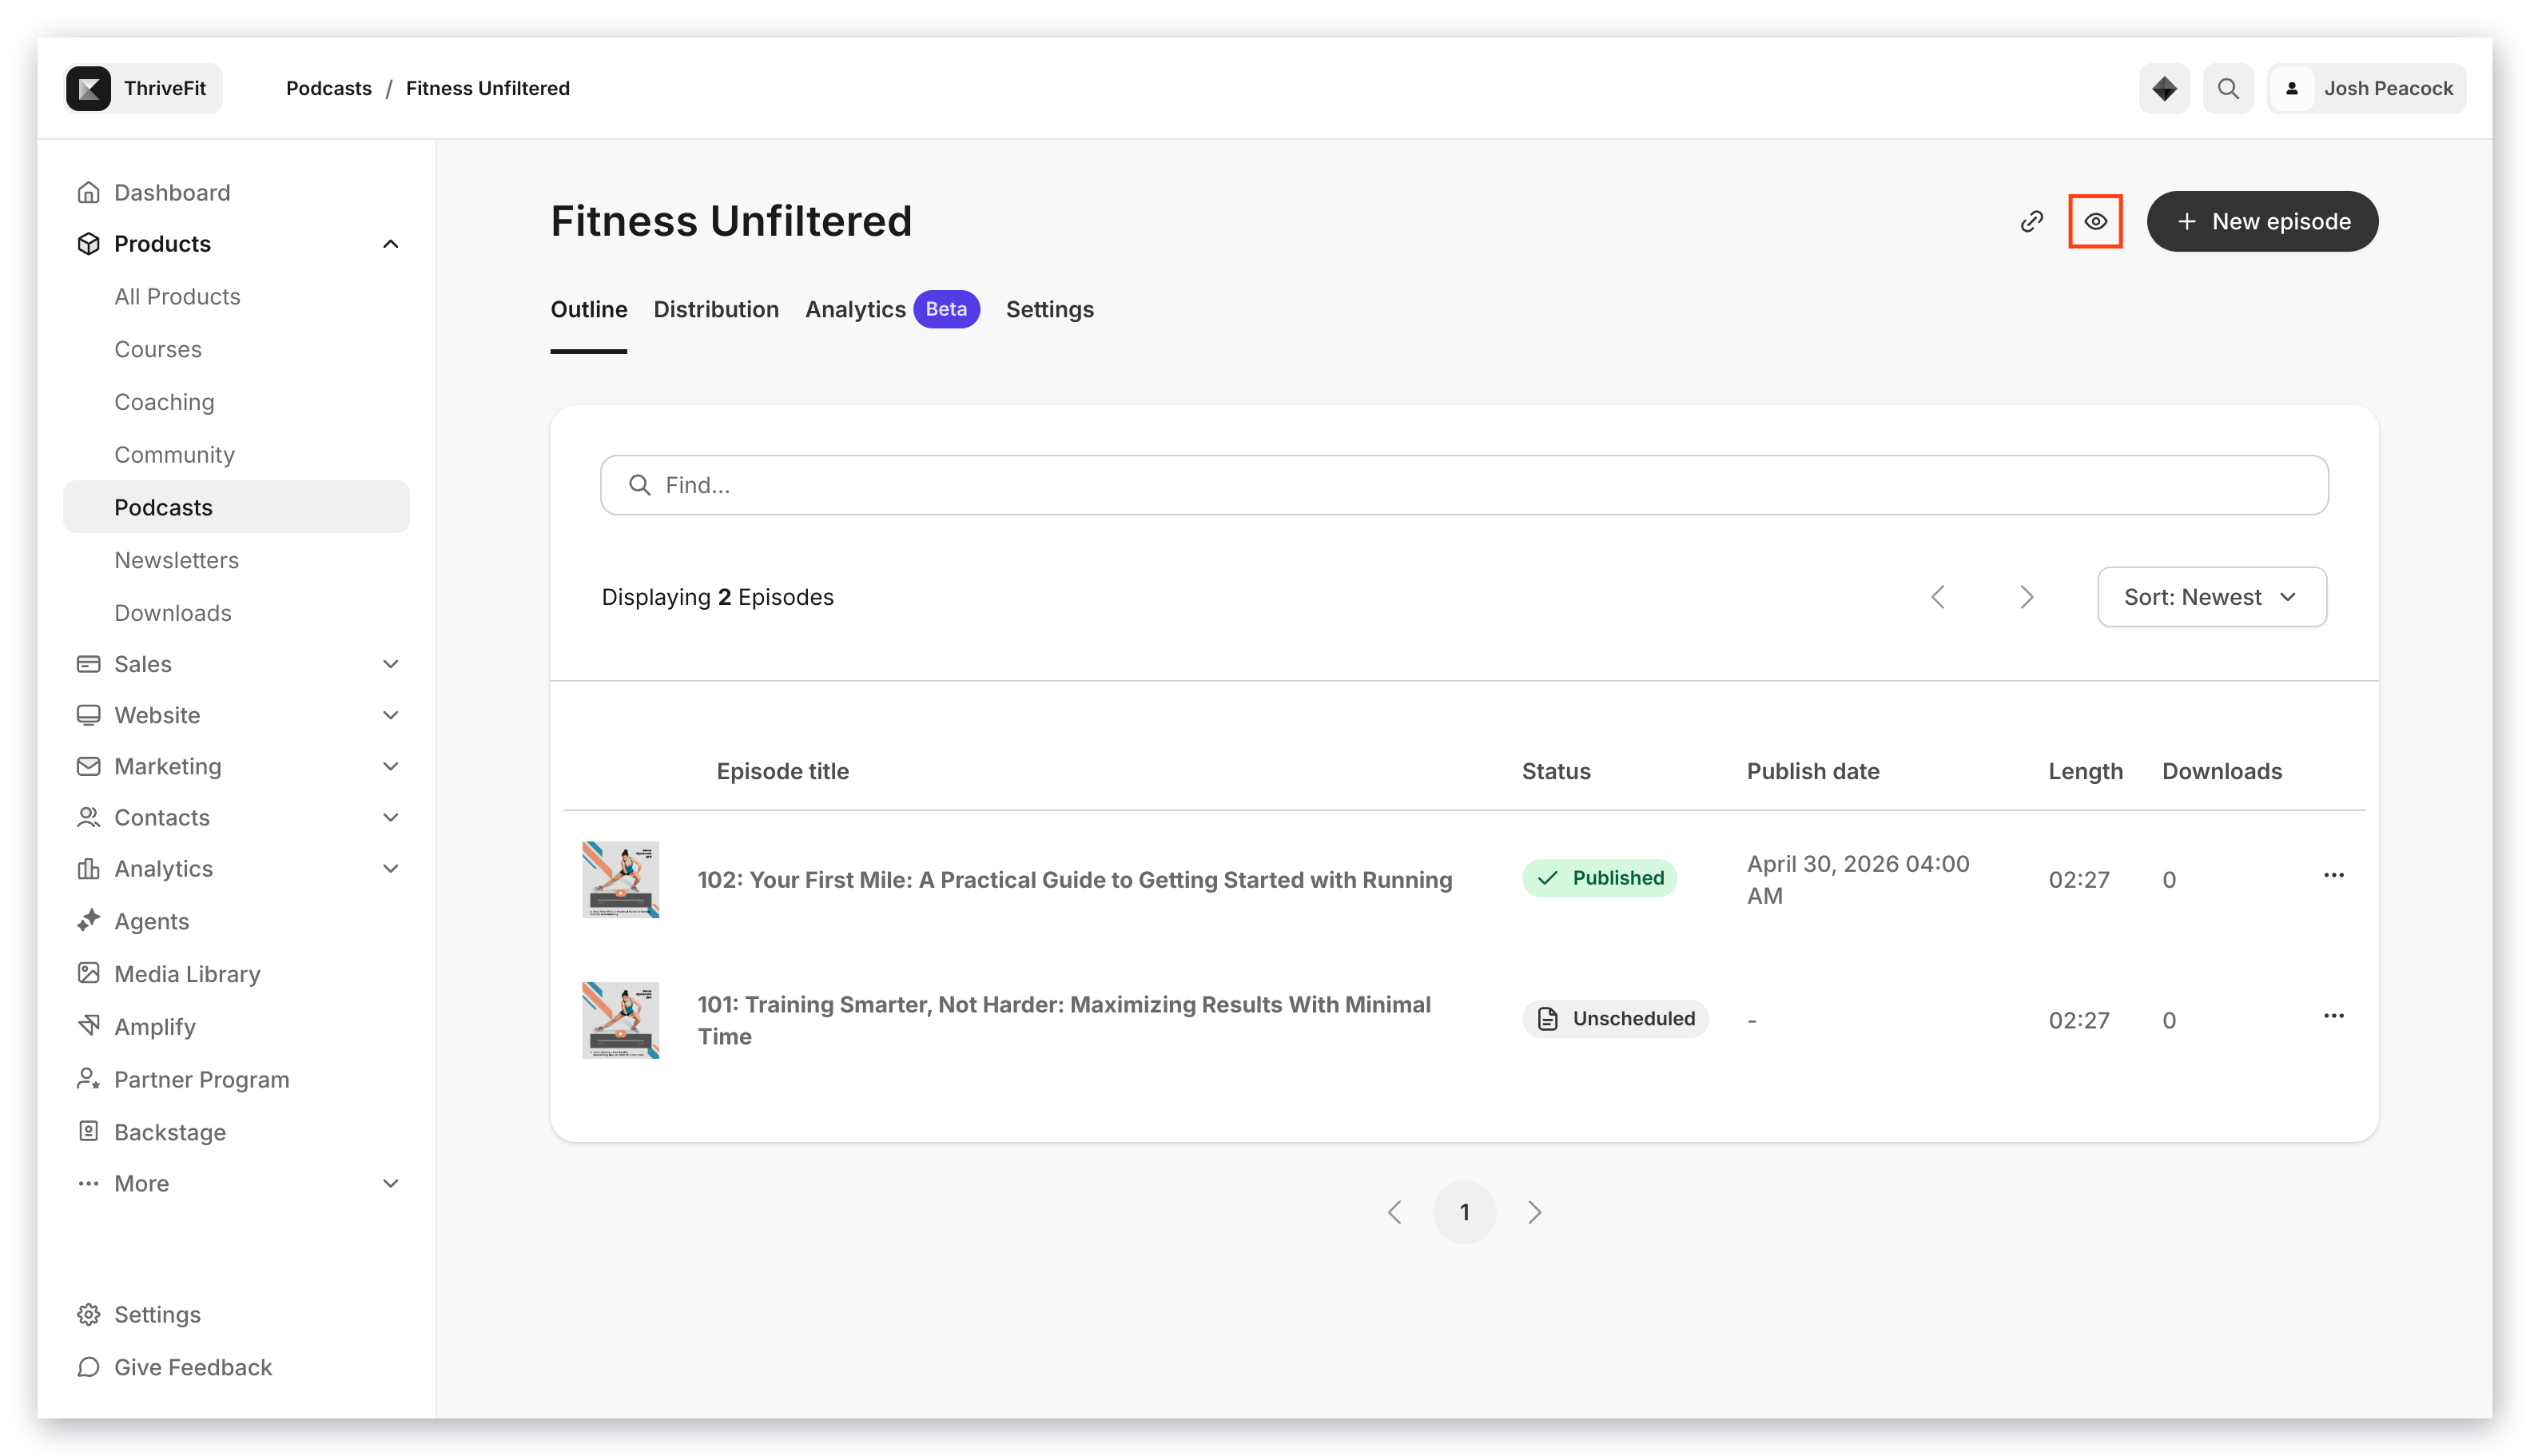Go to previous episodes with left arrow near Sort

[1936, 597]
